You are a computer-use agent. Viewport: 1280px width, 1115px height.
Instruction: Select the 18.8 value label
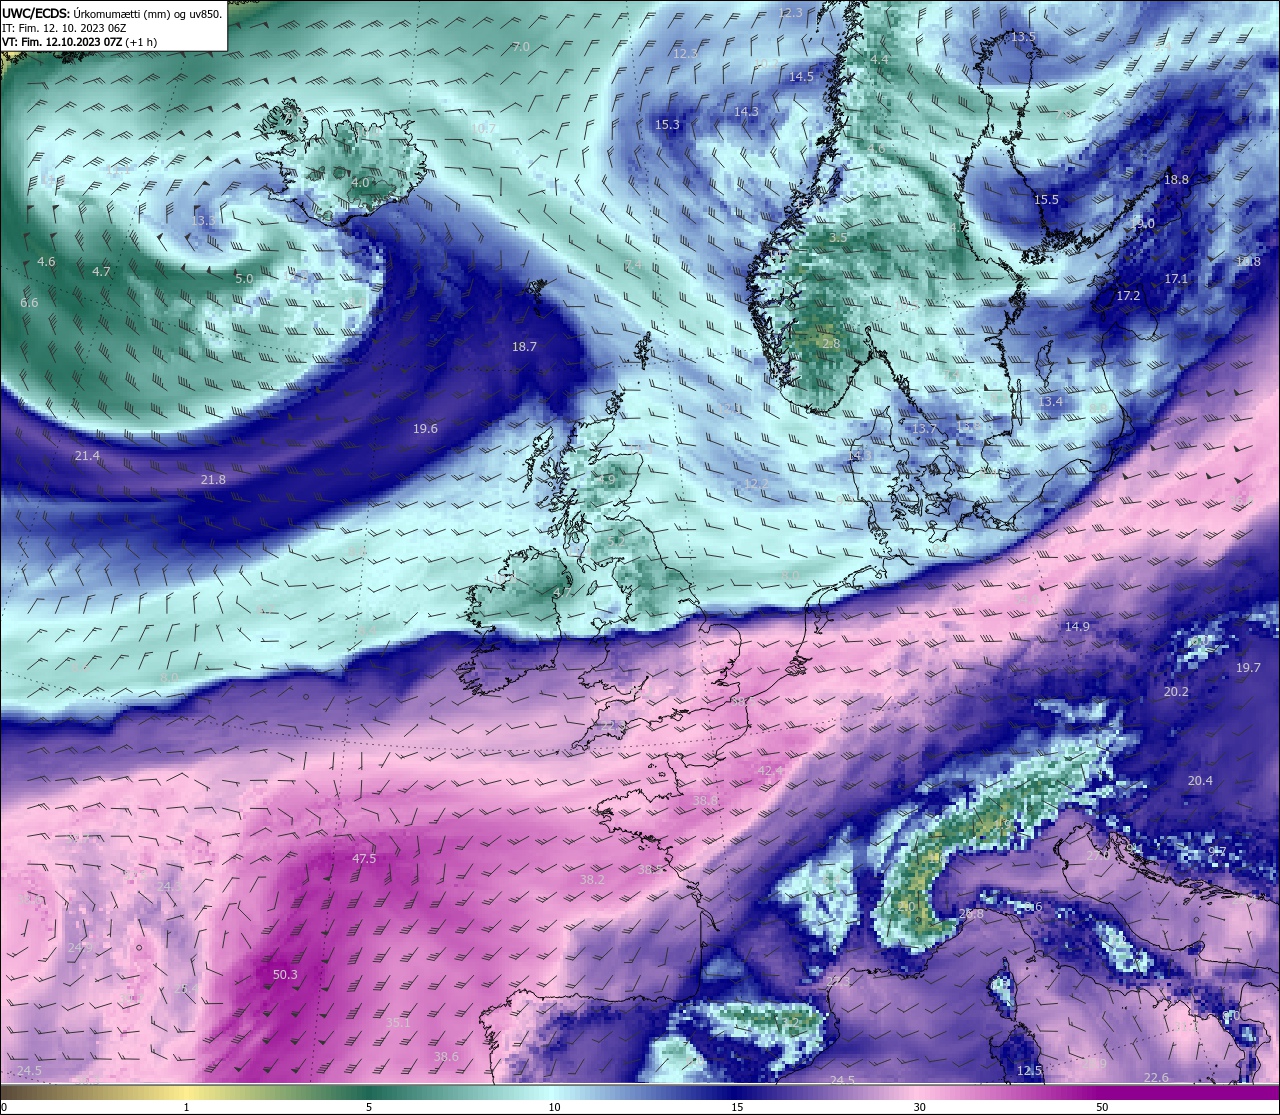click(1176, 180)
